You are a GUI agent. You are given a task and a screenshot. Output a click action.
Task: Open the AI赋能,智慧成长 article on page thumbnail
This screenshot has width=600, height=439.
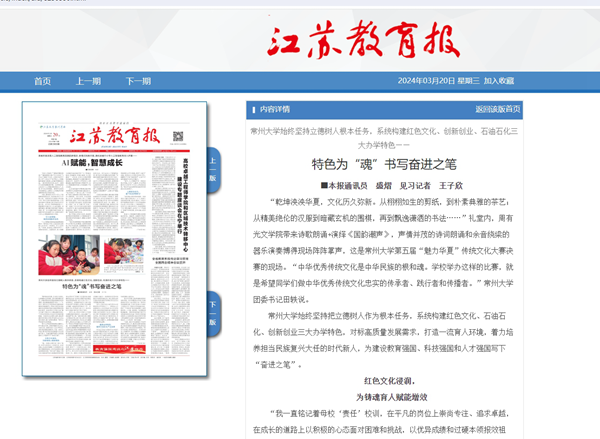coord(92,163)
